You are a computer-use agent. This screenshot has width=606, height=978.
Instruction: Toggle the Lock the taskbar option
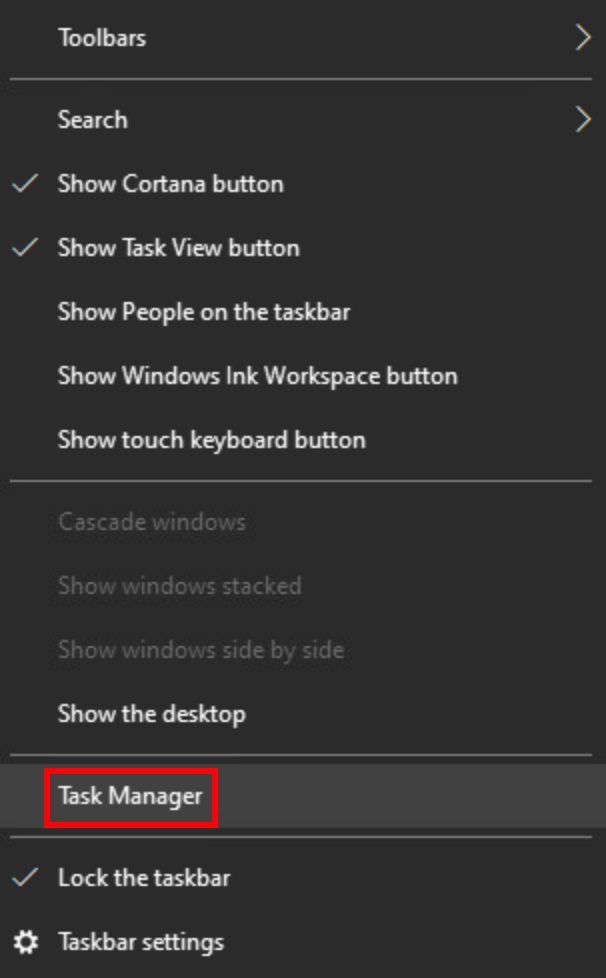point(144,878)
